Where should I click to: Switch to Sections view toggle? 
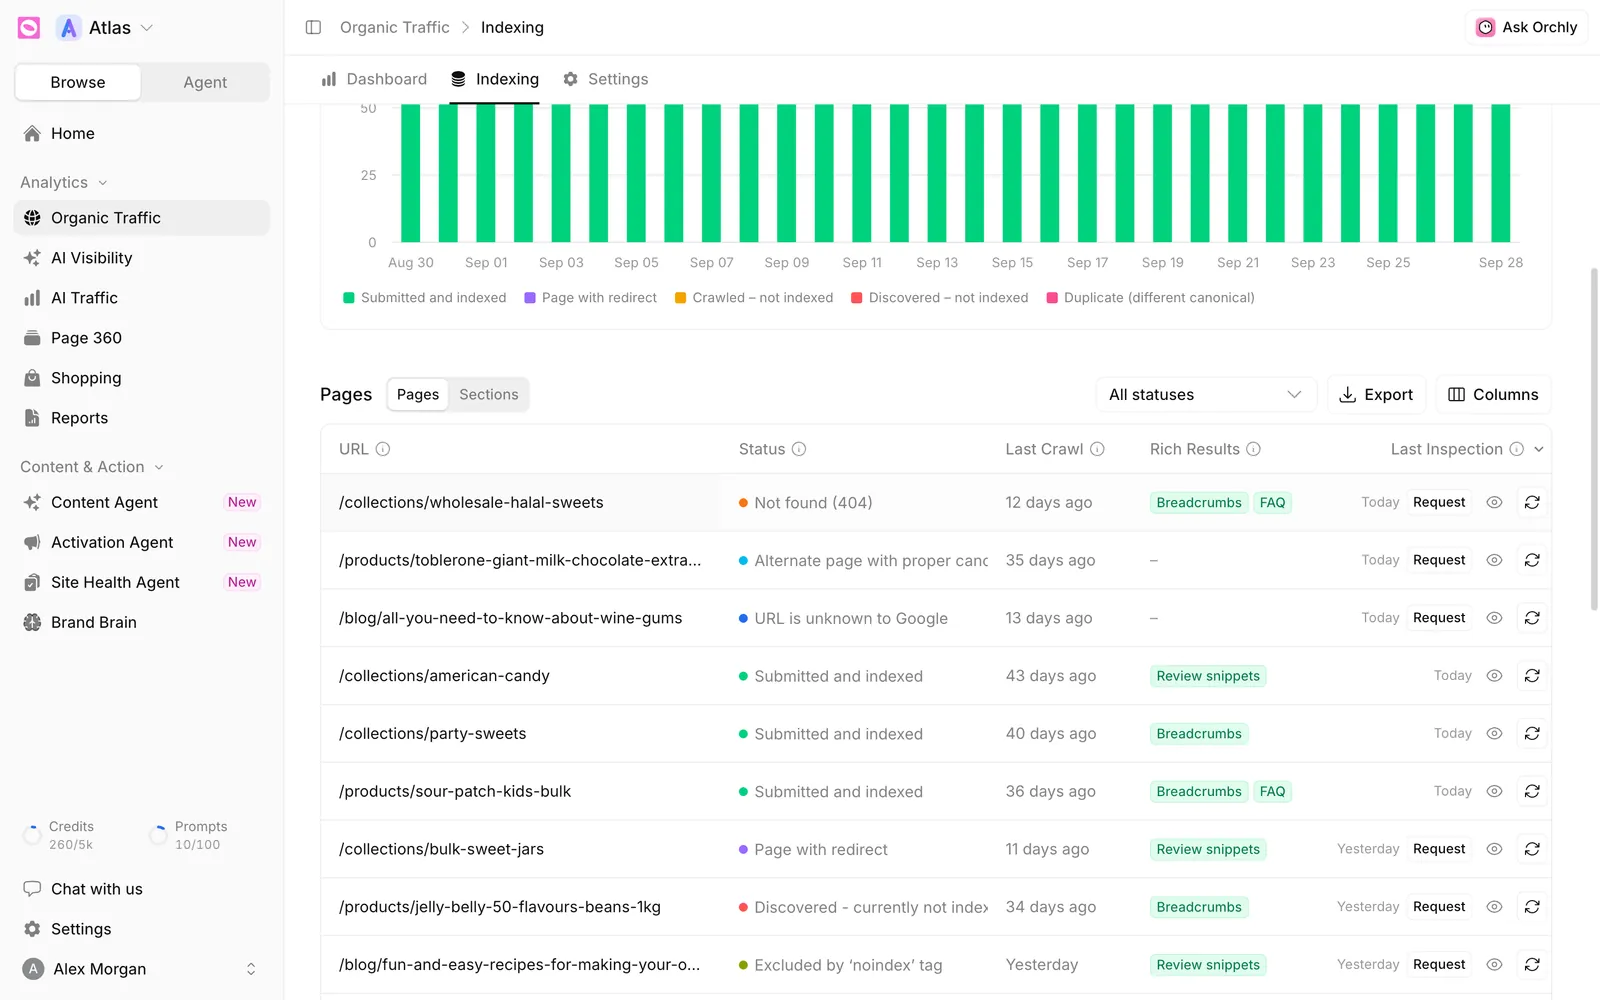coord(489,395)
